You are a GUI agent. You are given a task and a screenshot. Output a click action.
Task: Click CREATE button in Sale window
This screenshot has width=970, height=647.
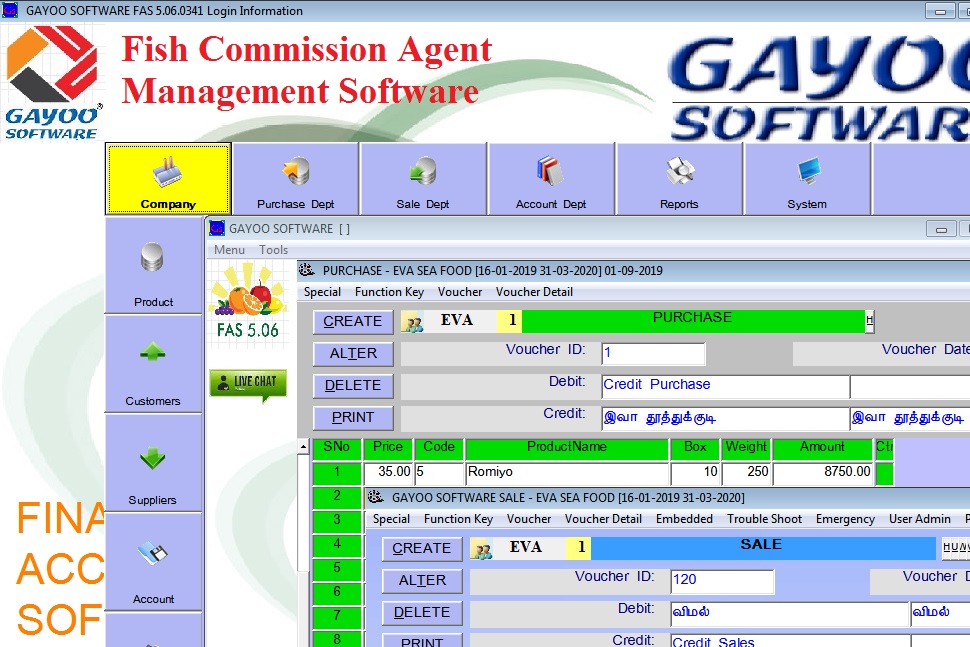422,549
